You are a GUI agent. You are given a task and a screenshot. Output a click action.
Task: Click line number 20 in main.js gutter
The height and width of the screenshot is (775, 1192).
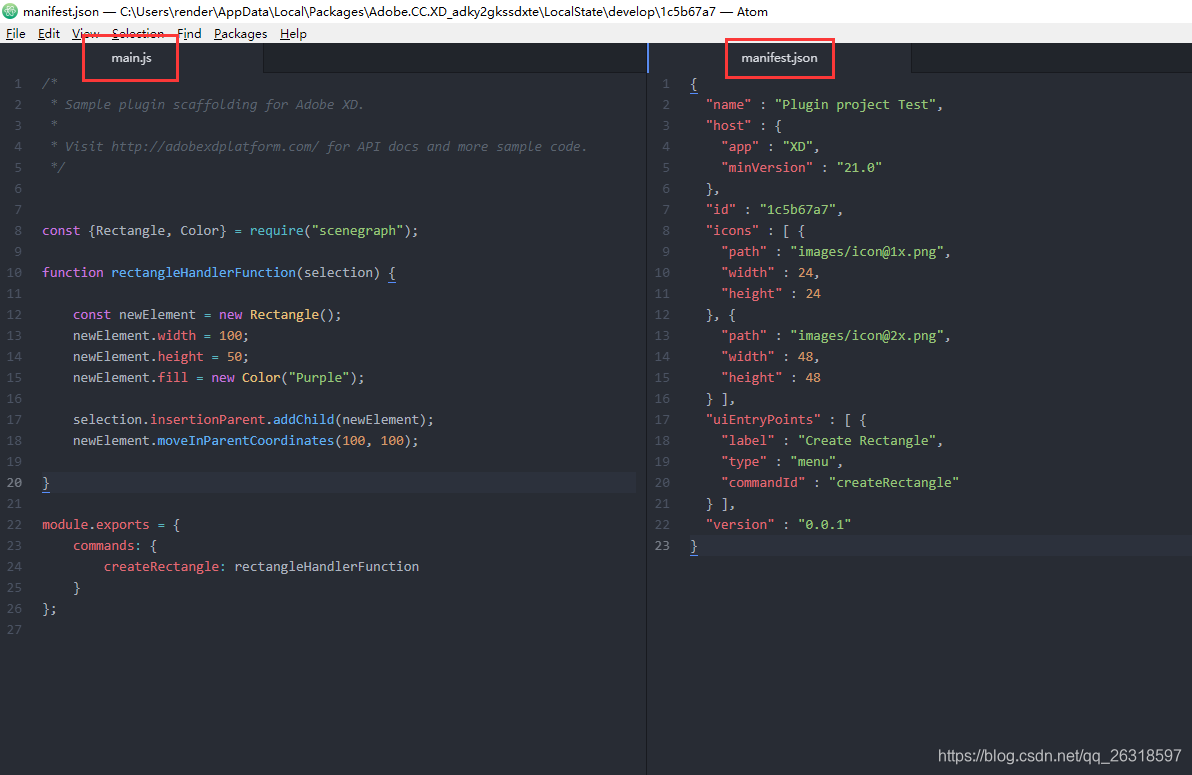[x=14, y=482]
